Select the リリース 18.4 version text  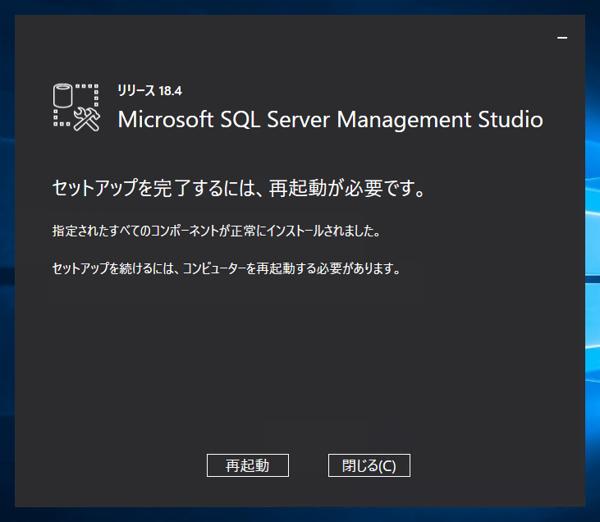tap(150, 91)
